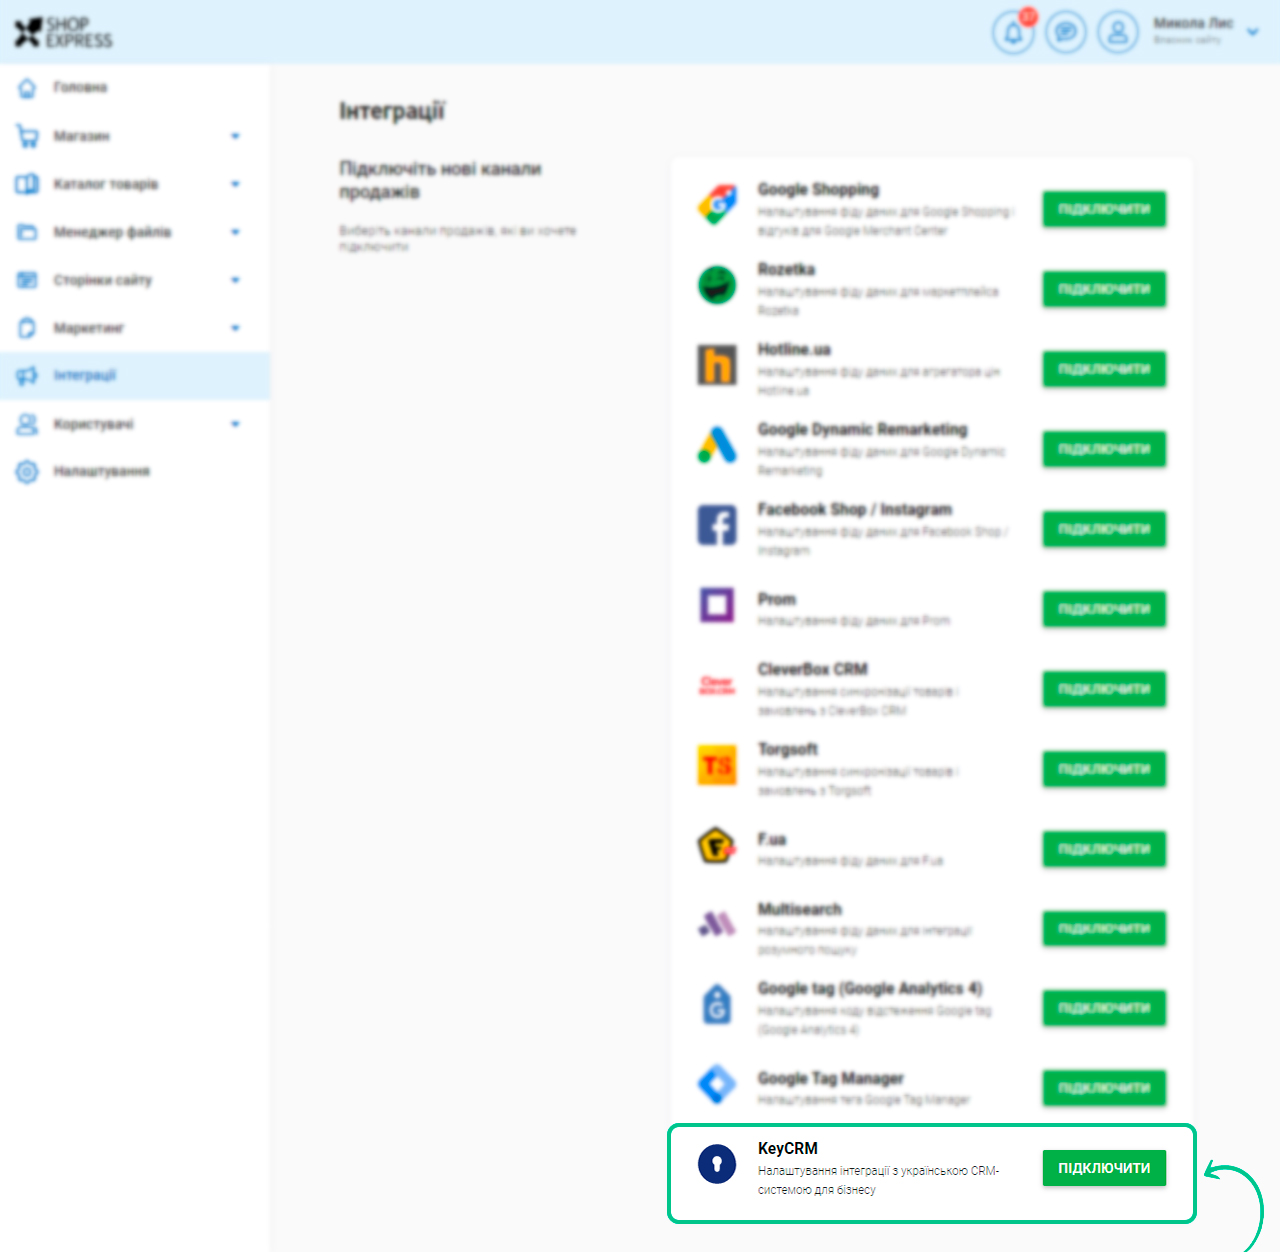Expand the product catalog menu arrow

point(235,184)
